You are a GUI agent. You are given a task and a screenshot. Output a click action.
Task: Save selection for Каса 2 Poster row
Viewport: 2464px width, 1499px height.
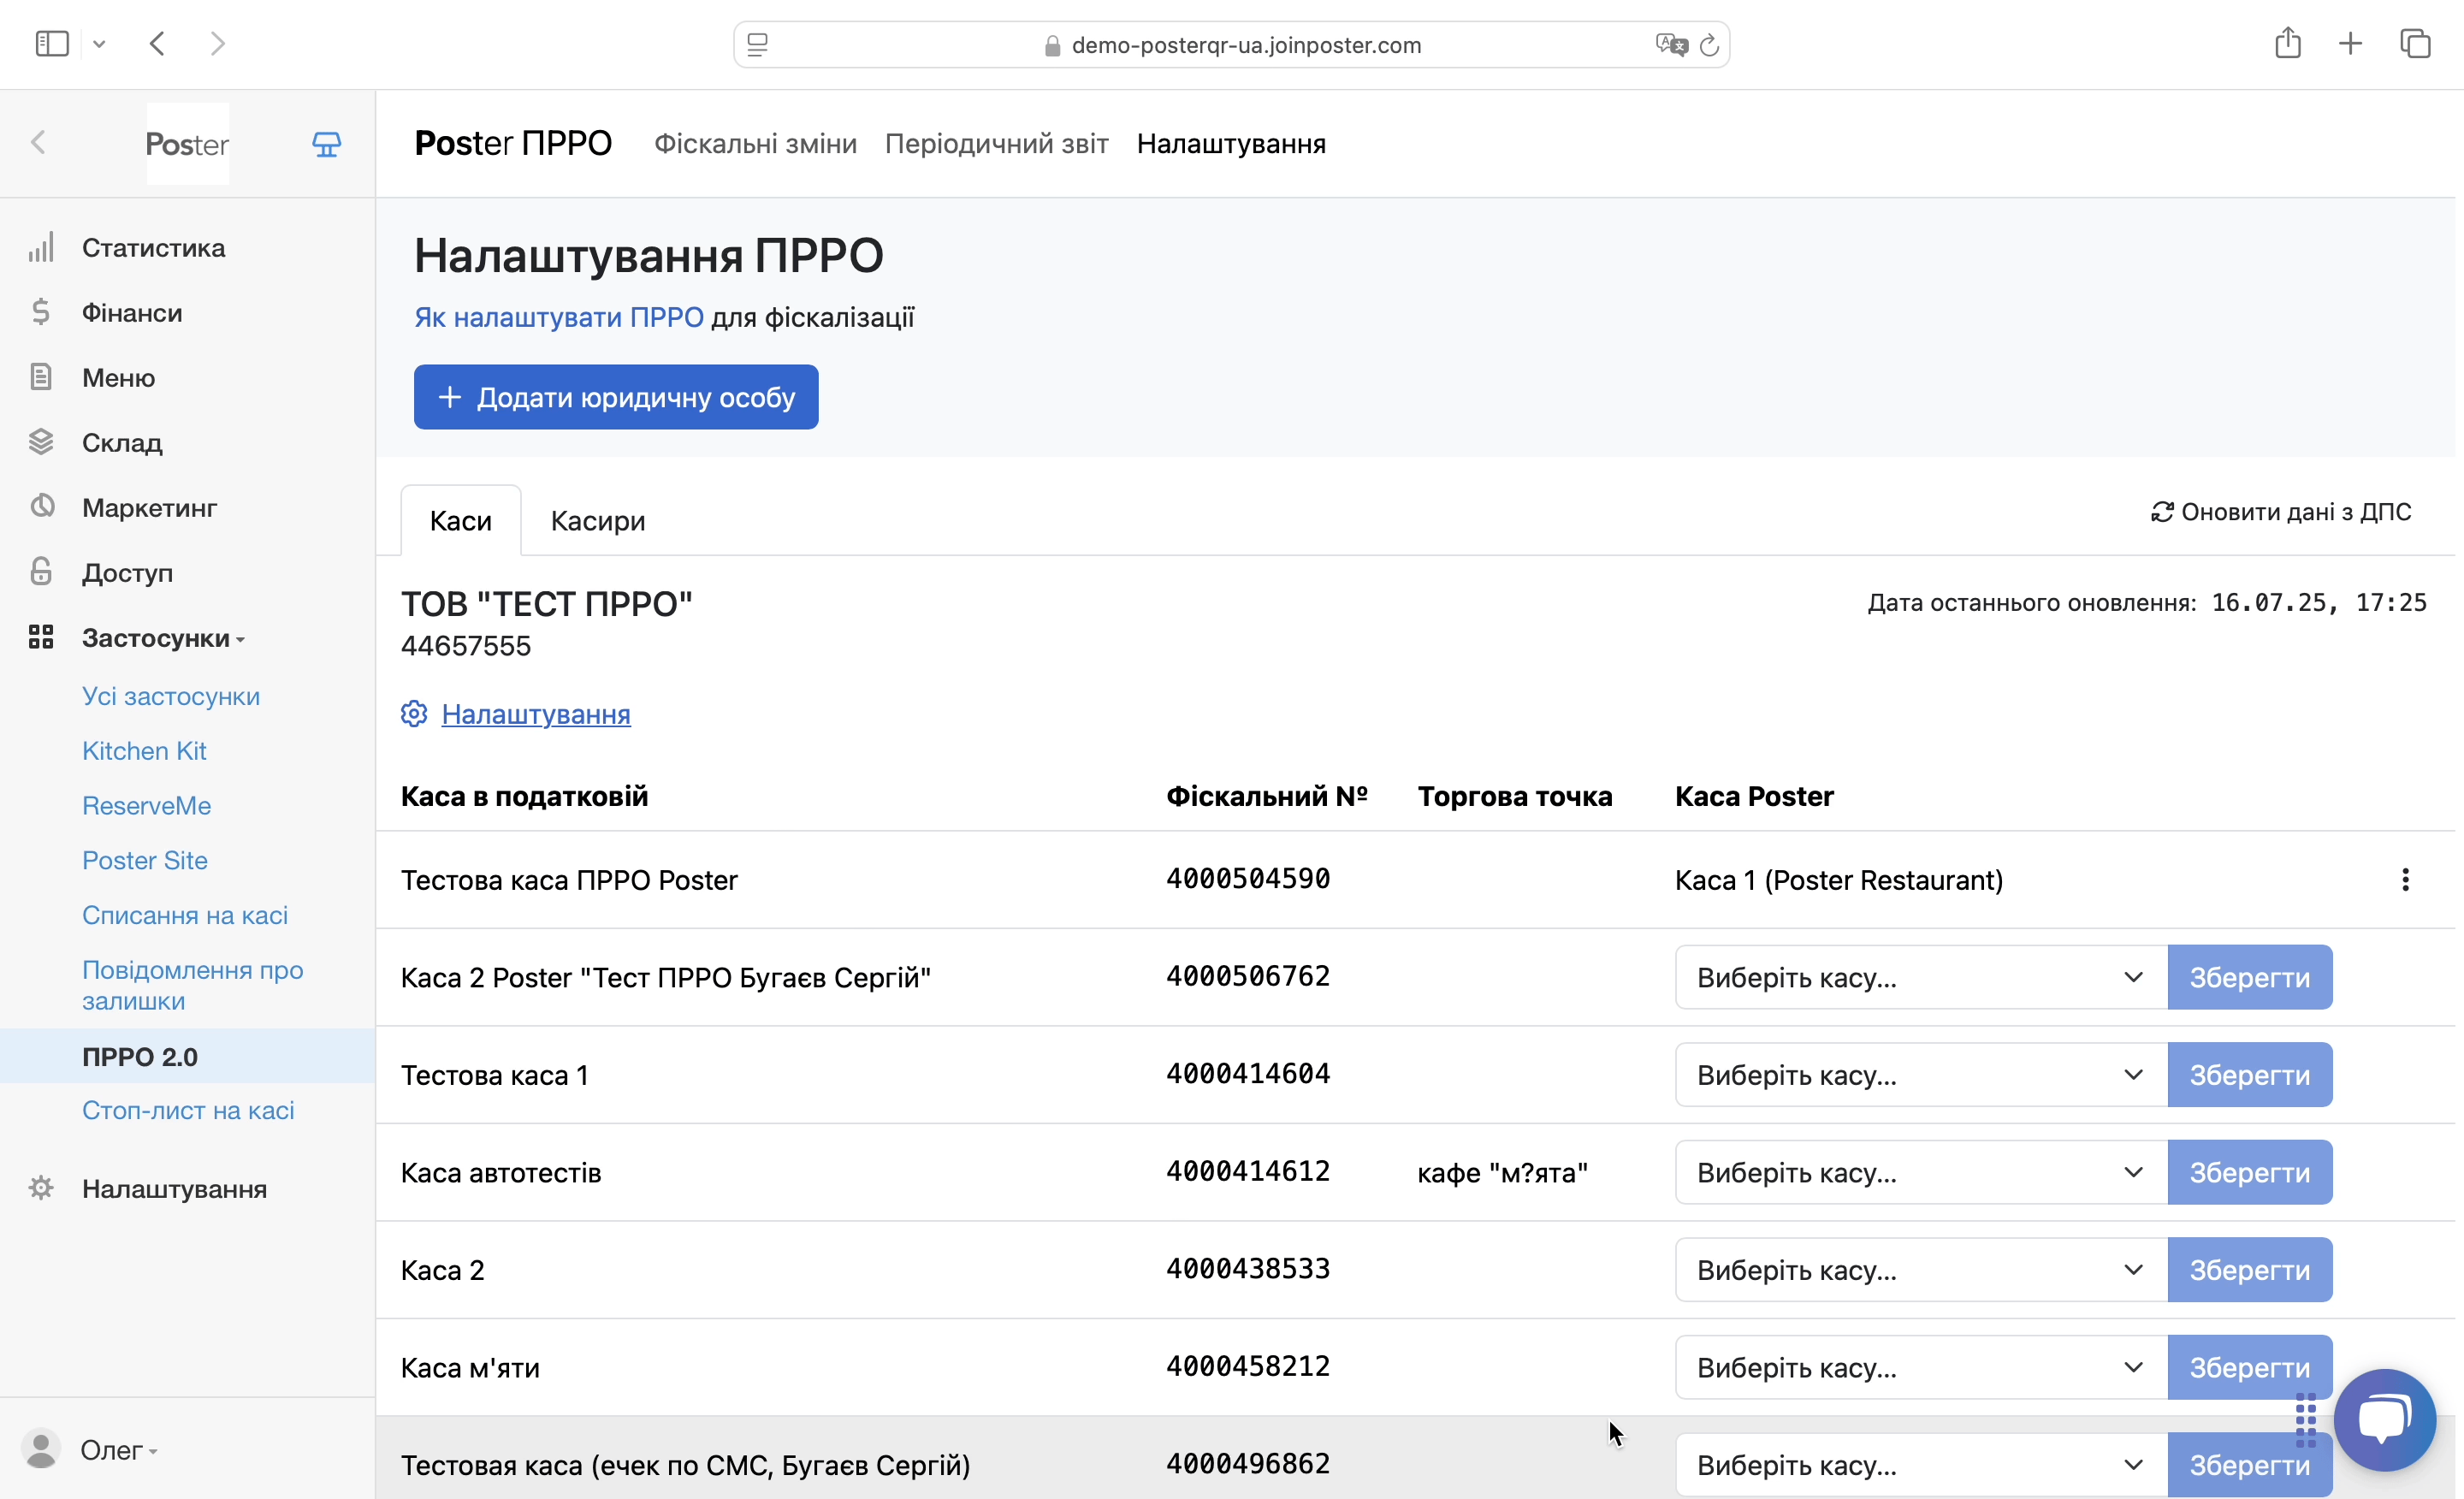point(2250,977)
